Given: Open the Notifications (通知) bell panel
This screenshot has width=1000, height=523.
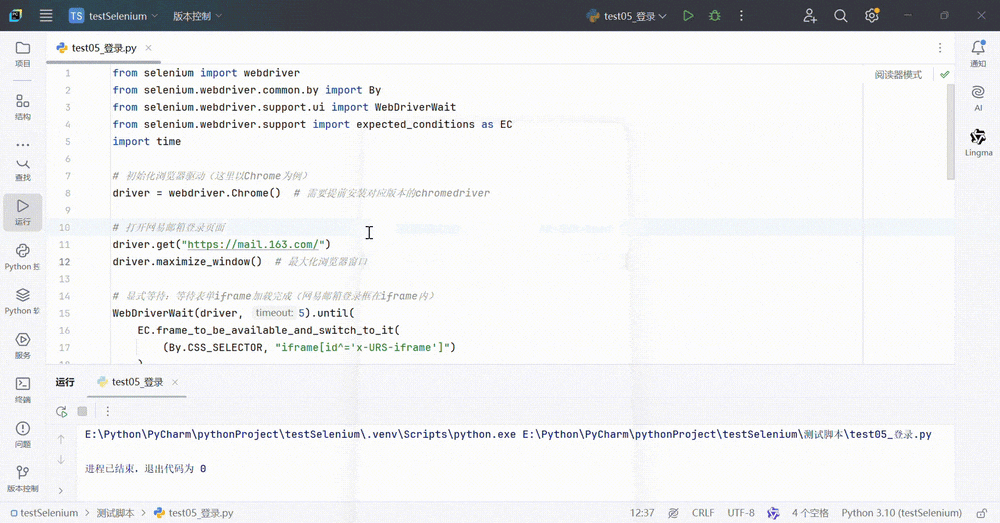Looking at the screenshot, I should [978, 53].
